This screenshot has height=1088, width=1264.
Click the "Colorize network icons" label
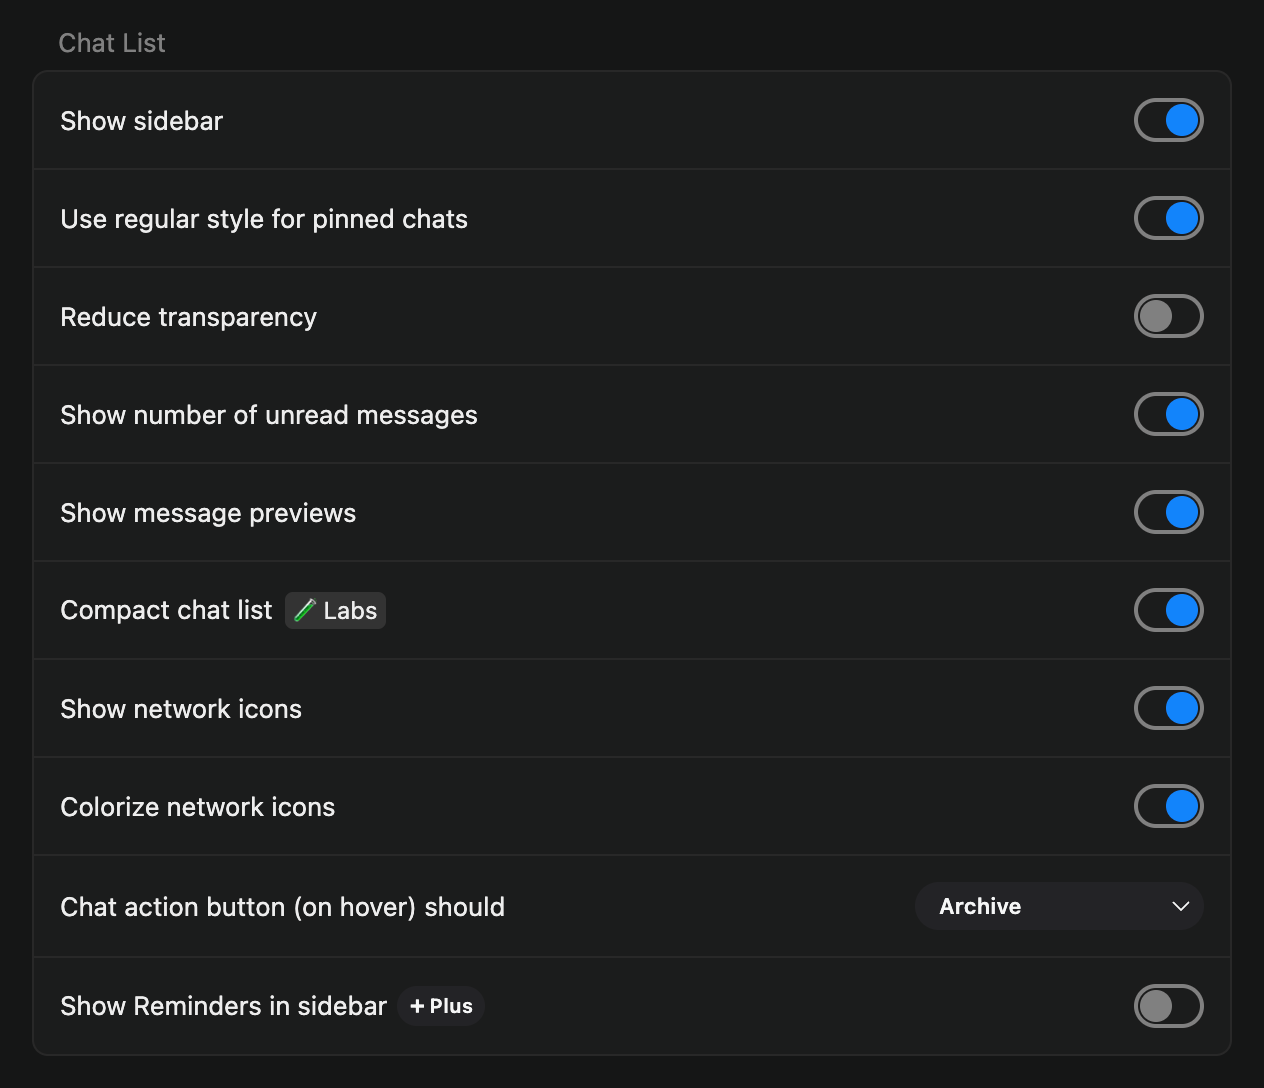(x=198, y=807)
